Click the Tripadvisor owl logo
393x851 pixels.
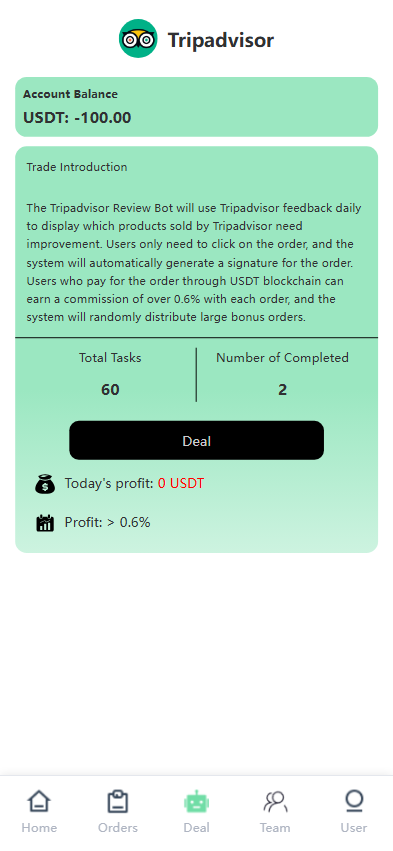[138, 38]
